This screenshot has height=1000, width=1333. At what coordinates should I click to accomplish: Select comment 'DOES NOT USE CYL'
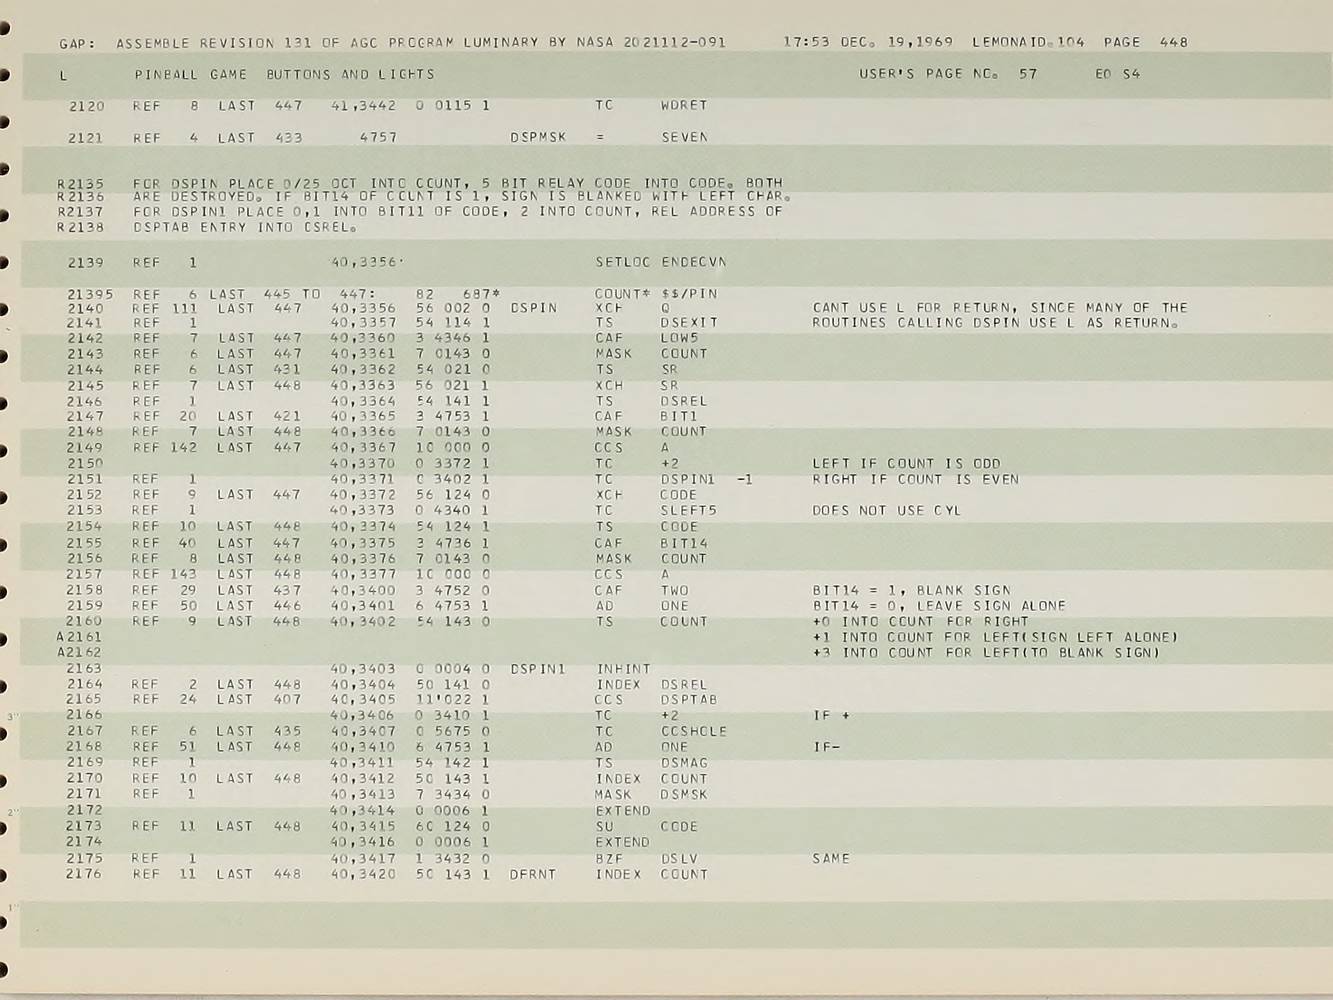pyautogui.click(x=886, y=510)
